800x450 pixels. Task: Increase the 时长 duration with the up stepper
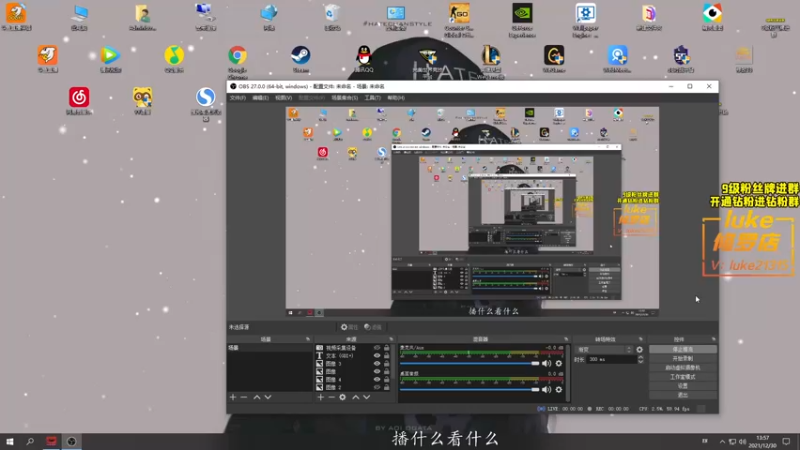pos(641,357)
